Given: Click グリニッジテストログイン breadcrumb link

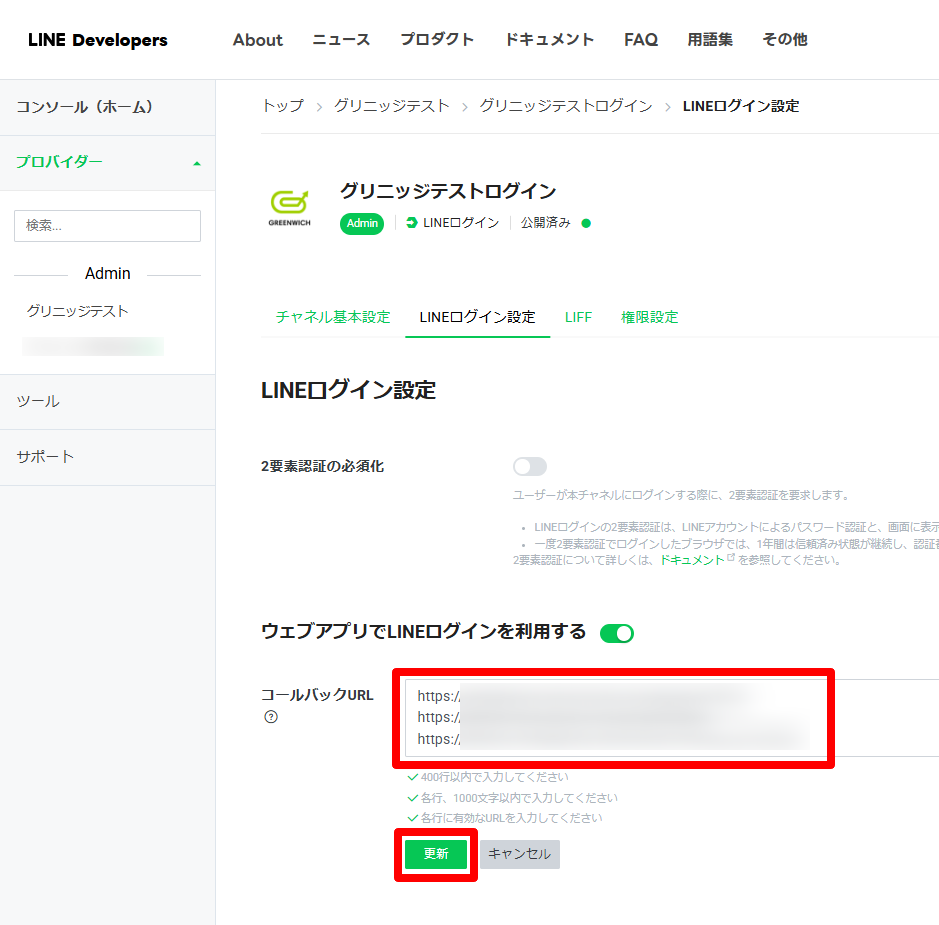Looking at the screenshot, I should pyautogui.click(x=566, y=106).
